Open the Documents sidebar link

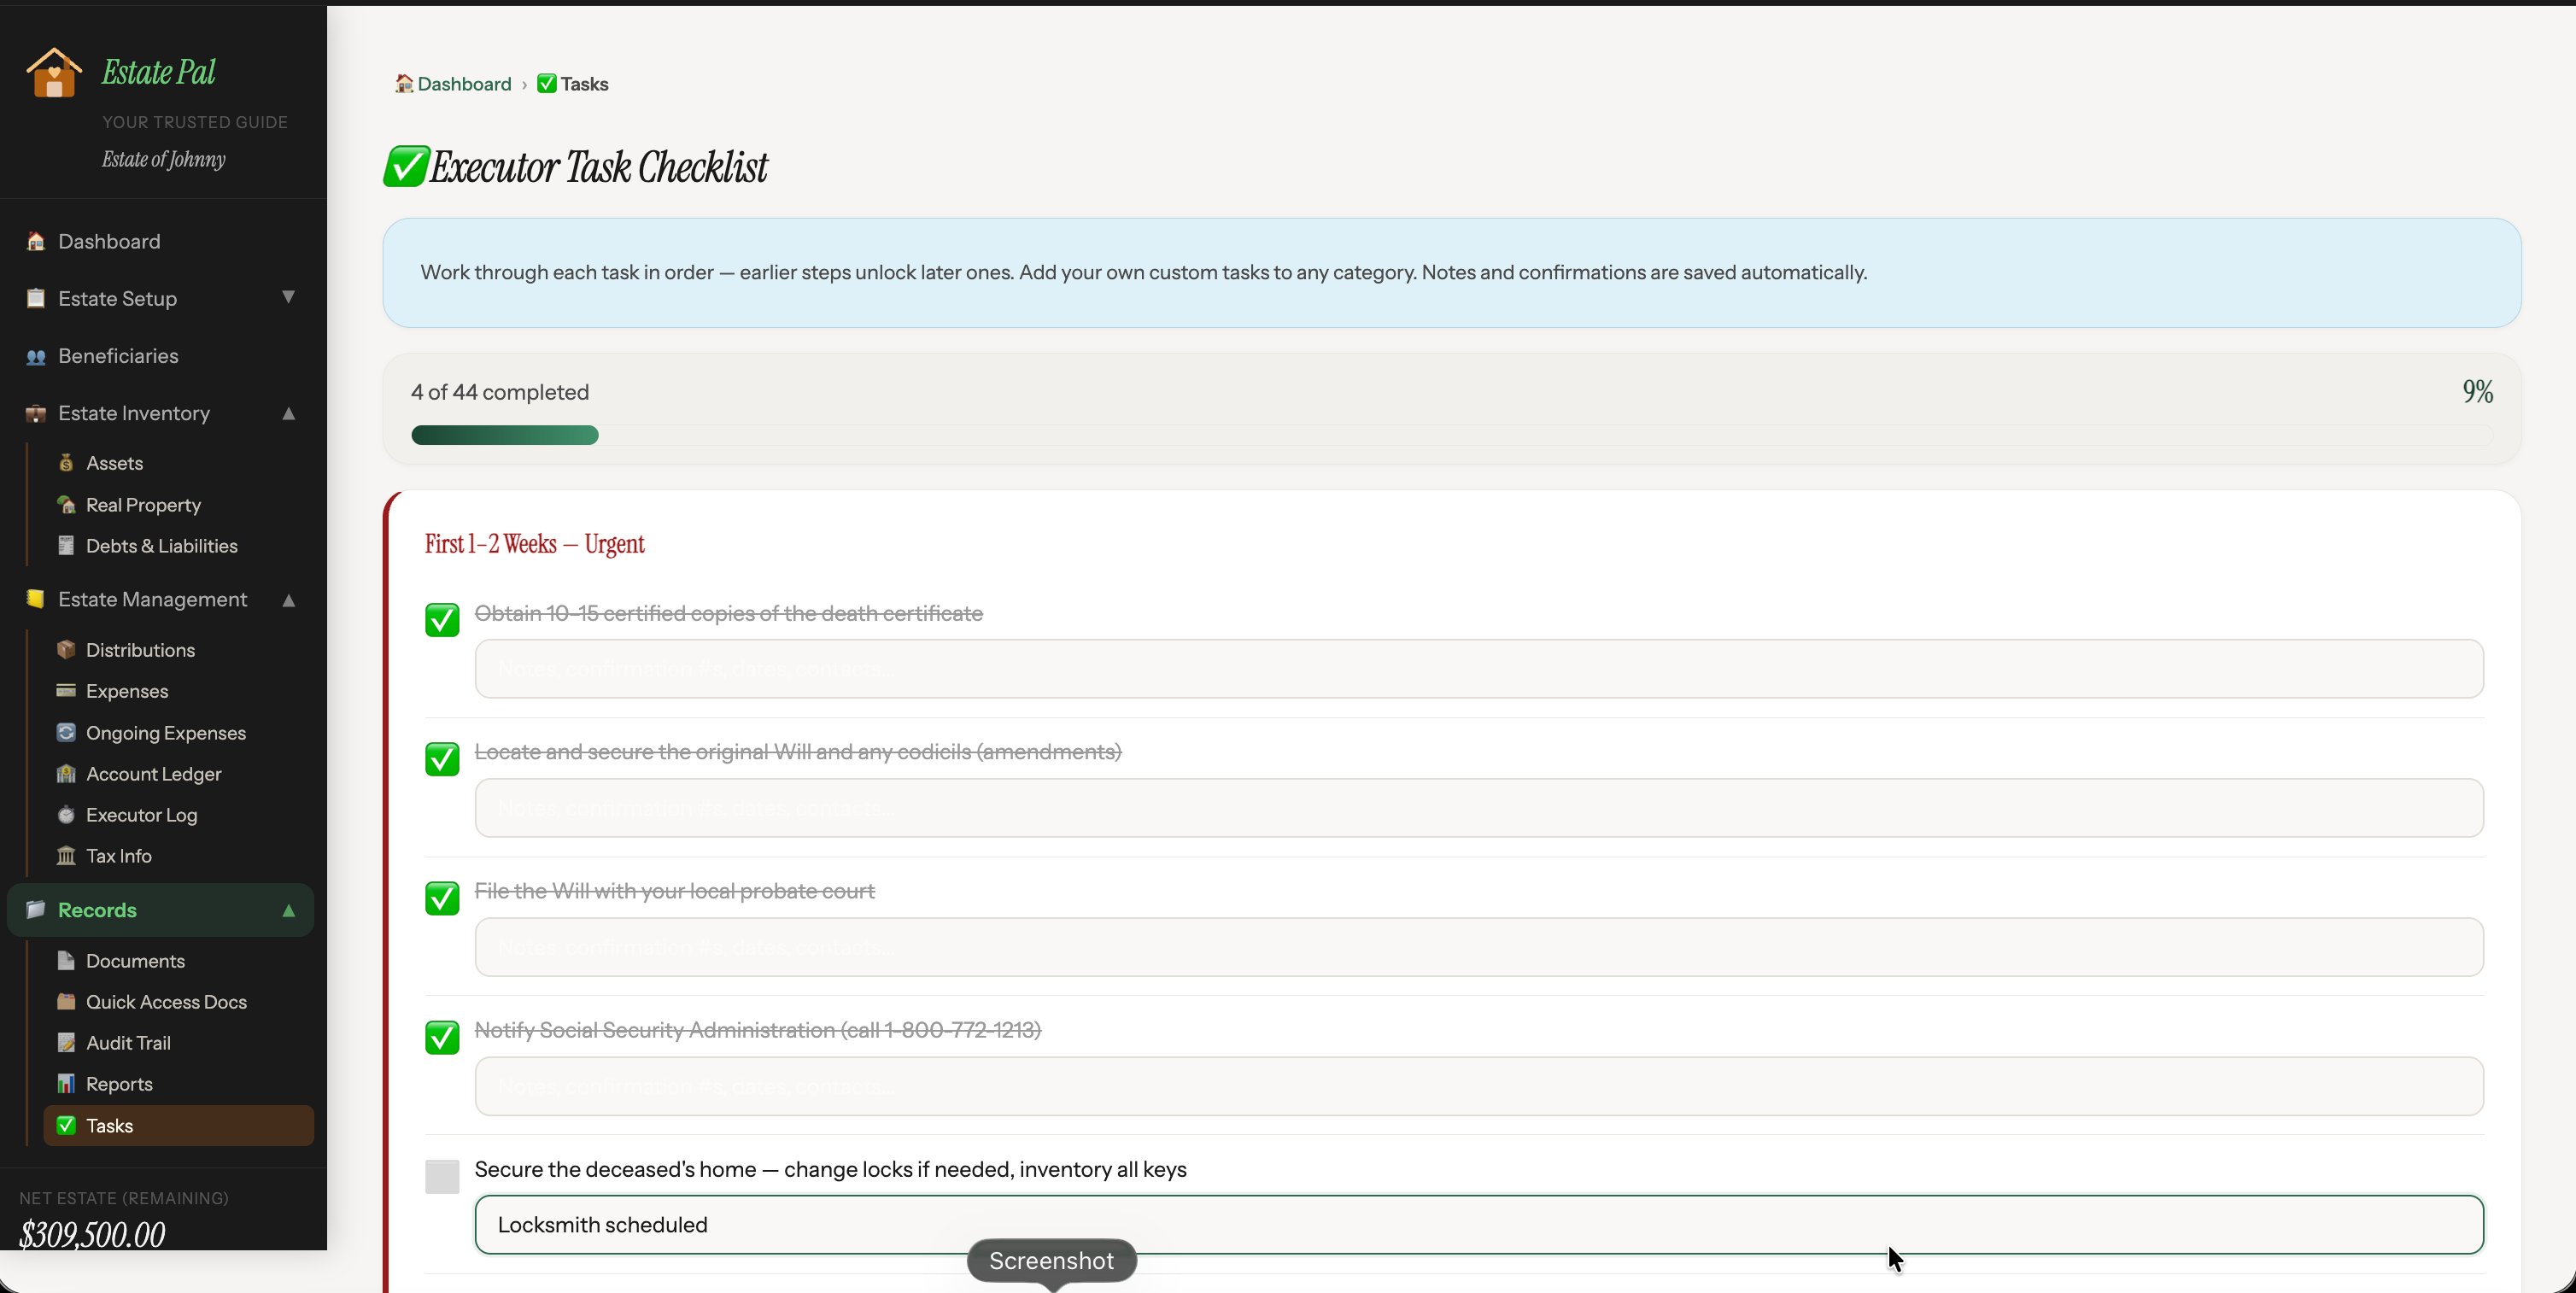click(135, 961)
